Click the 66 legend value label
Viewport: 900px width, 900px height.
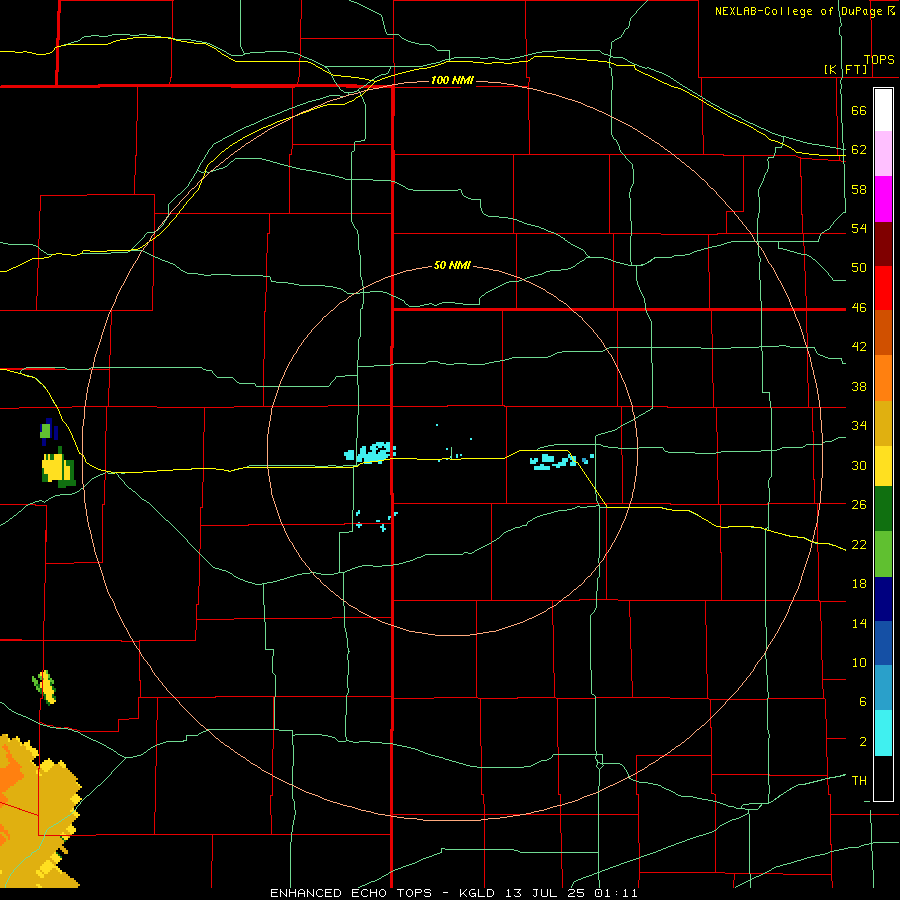point(859,111)
